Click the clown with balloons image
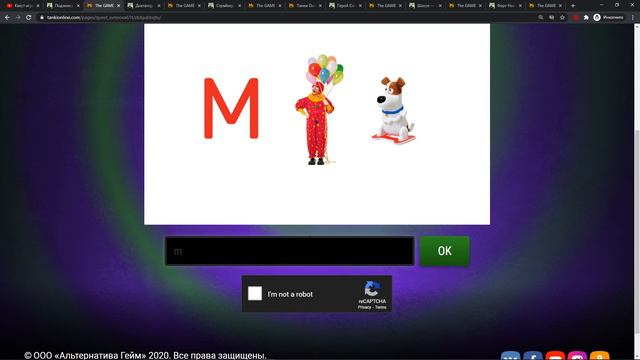This screenshot has width=640, height=360. pyautogui.click(x=321, y=110)
